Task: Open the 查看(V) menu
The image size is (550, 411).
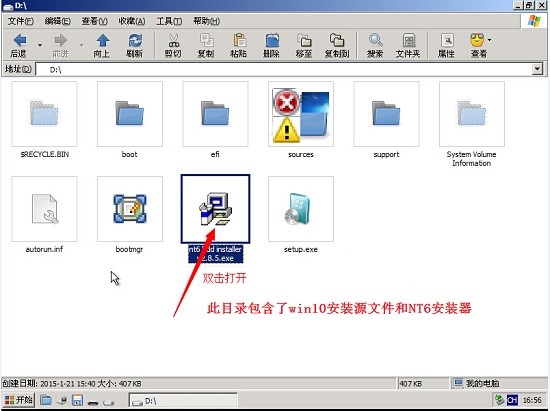Action: coord(95,21)
